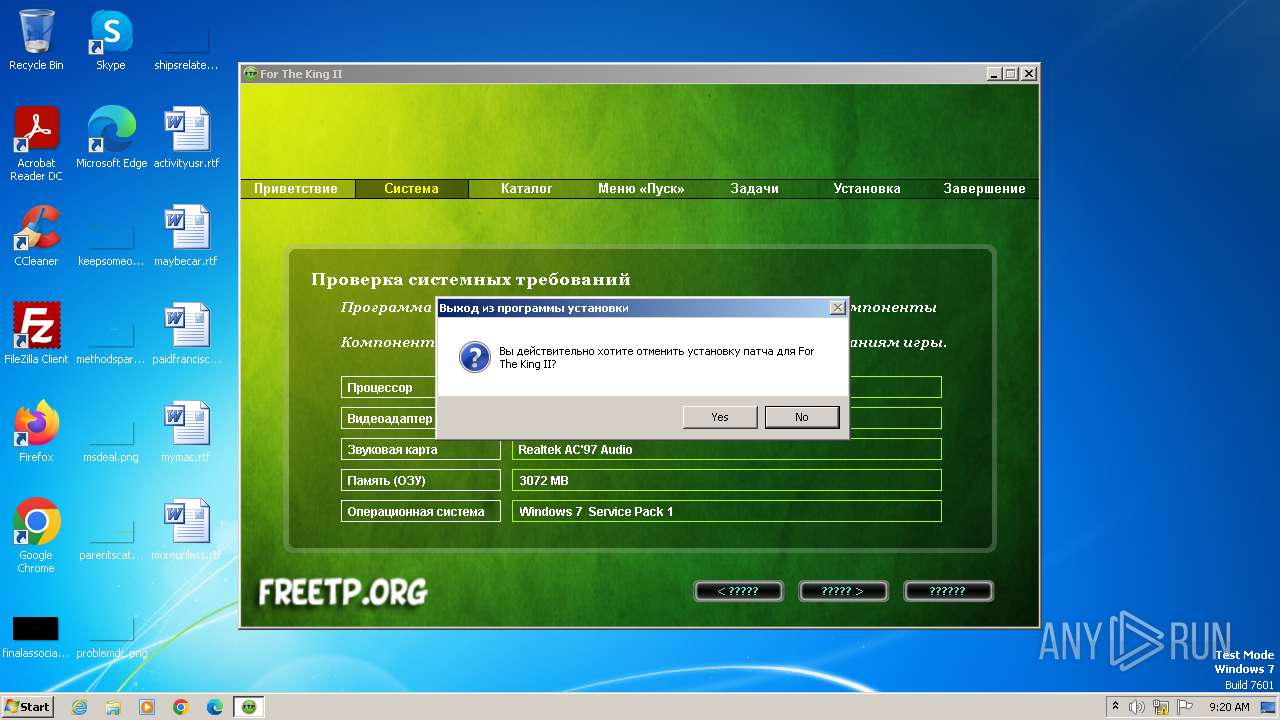Viewport: 1280px width, 720px height.
Task: Close the For The King II installer window
Action: coord(1029,74)
